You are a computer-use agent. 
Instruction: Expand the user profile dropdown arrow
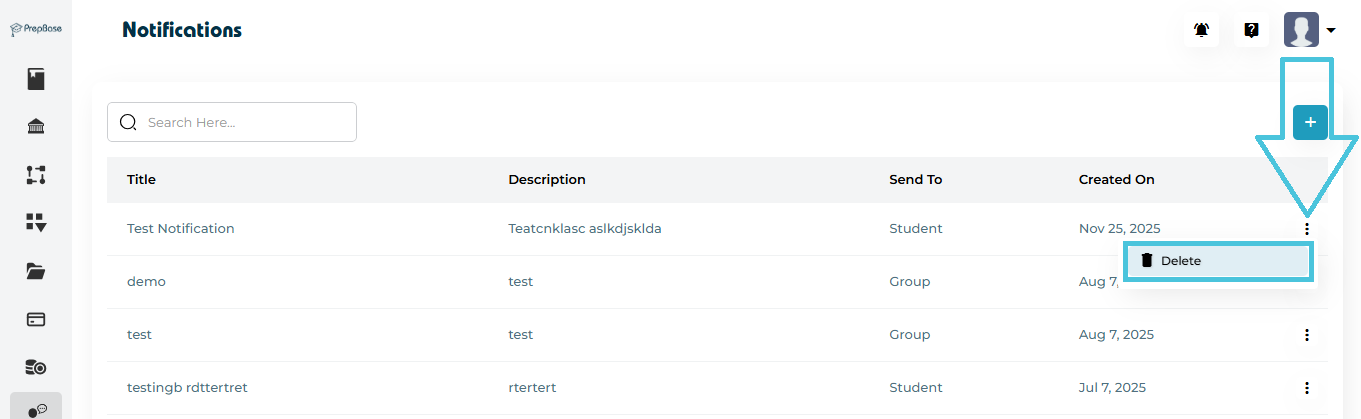(x=1331, y=31)
